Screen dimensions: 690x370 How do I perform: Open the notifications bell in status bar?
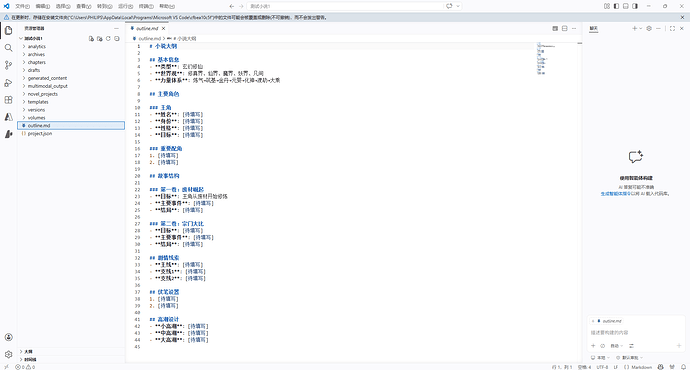coord(683,366)
